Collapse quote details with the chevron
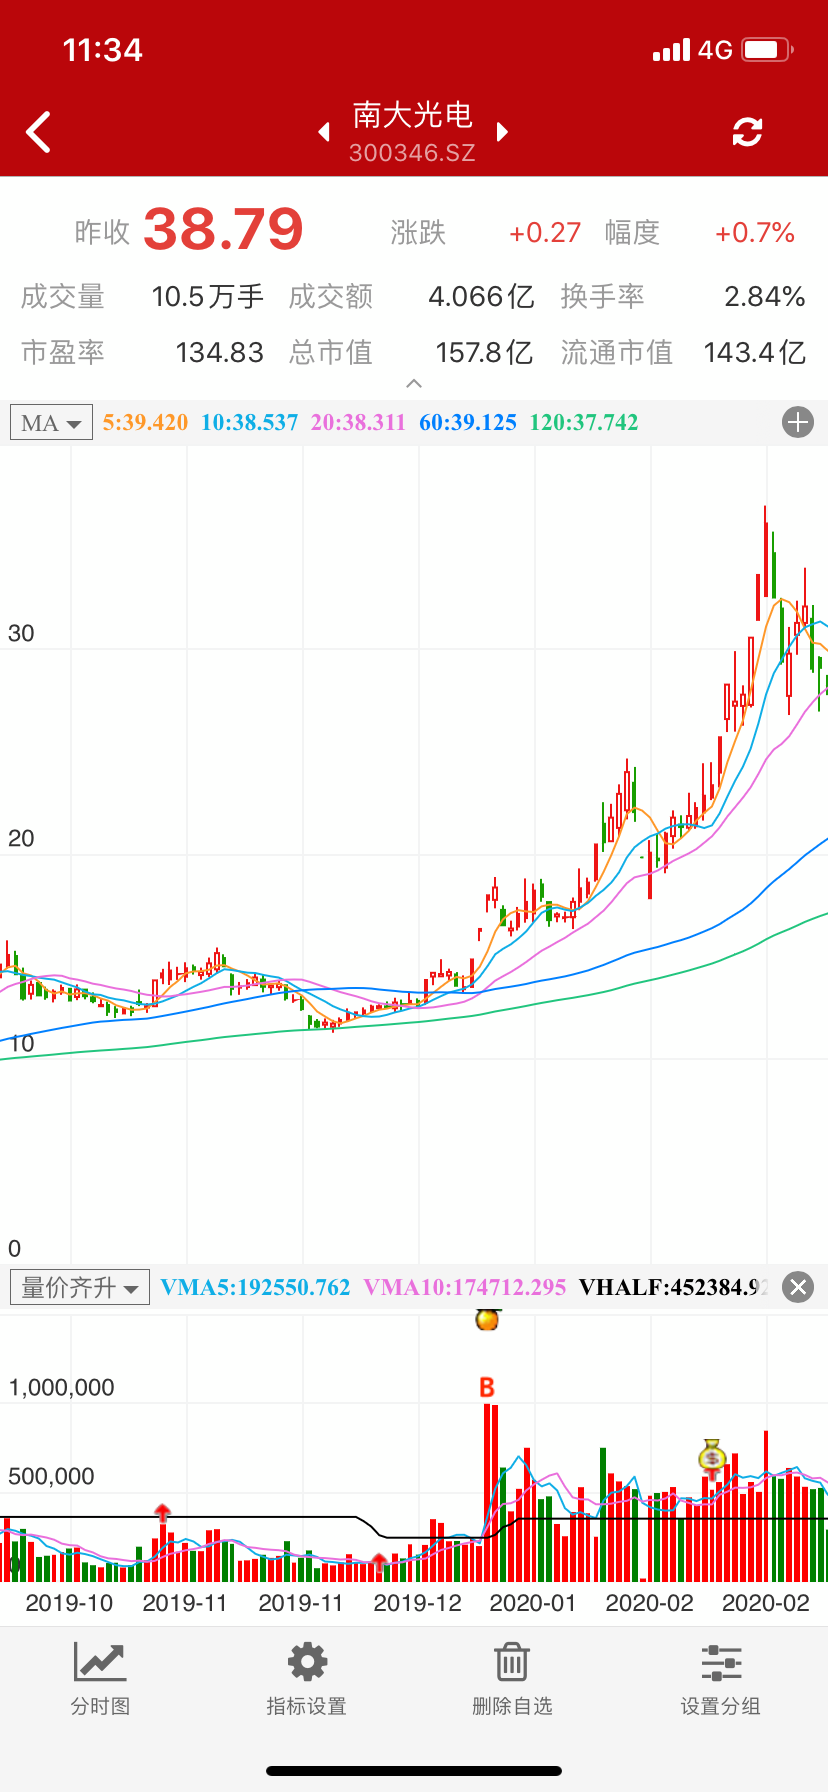The image size is (828, 1792). 414,384
